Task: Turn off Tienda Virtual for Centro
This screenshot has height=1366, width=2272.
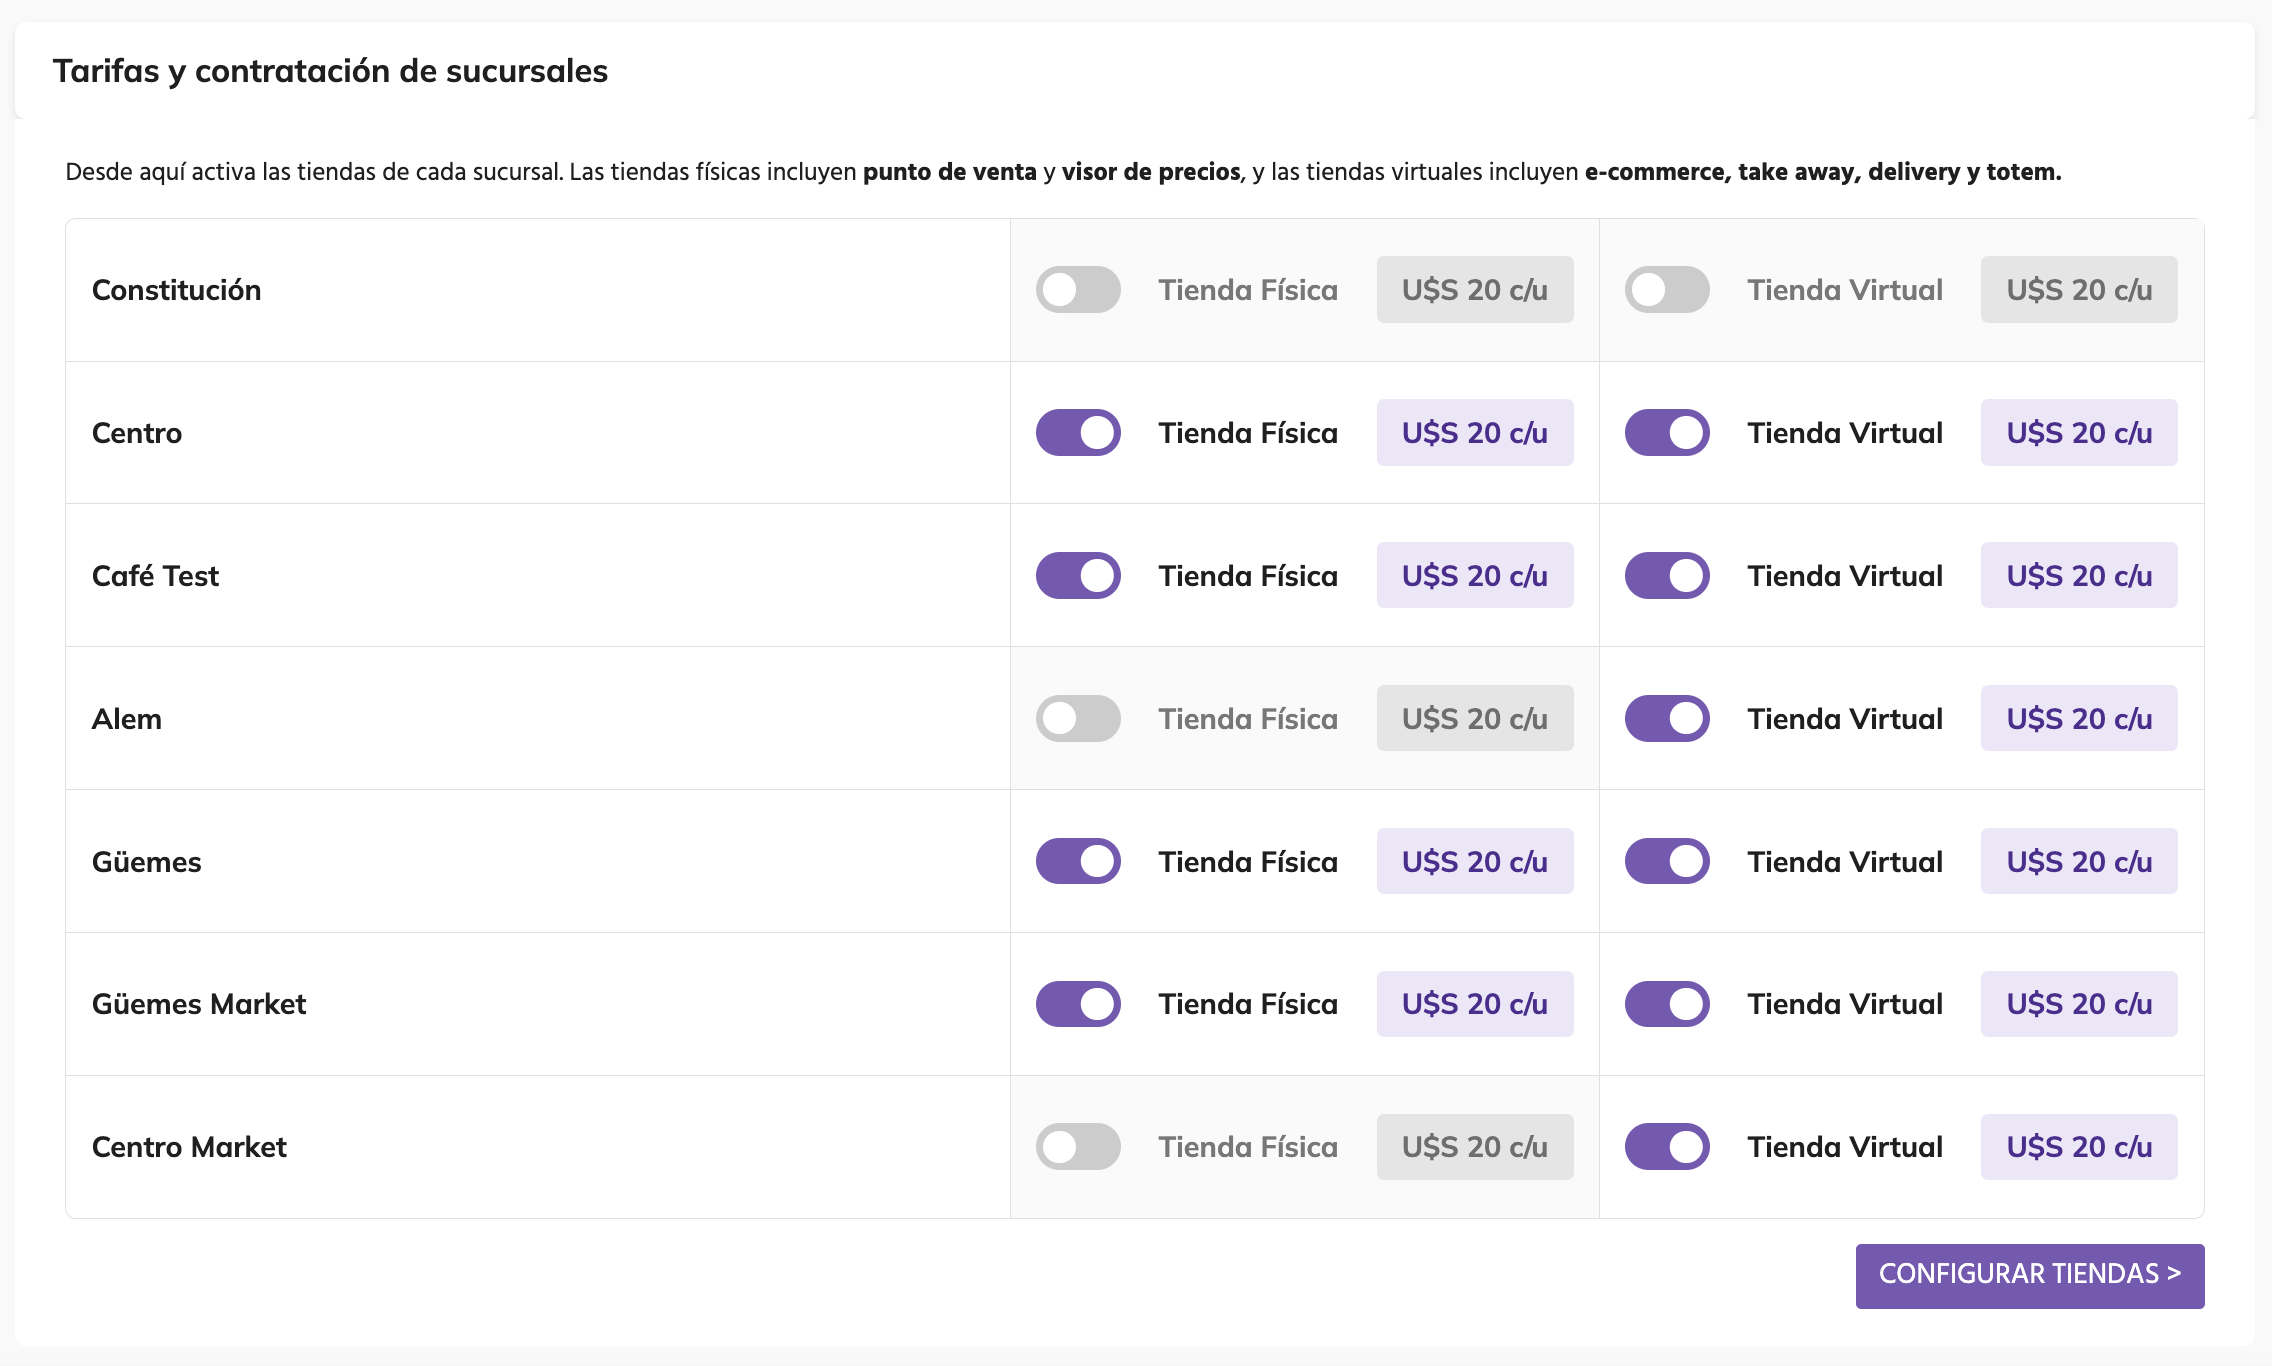Action: point(1666,433)
